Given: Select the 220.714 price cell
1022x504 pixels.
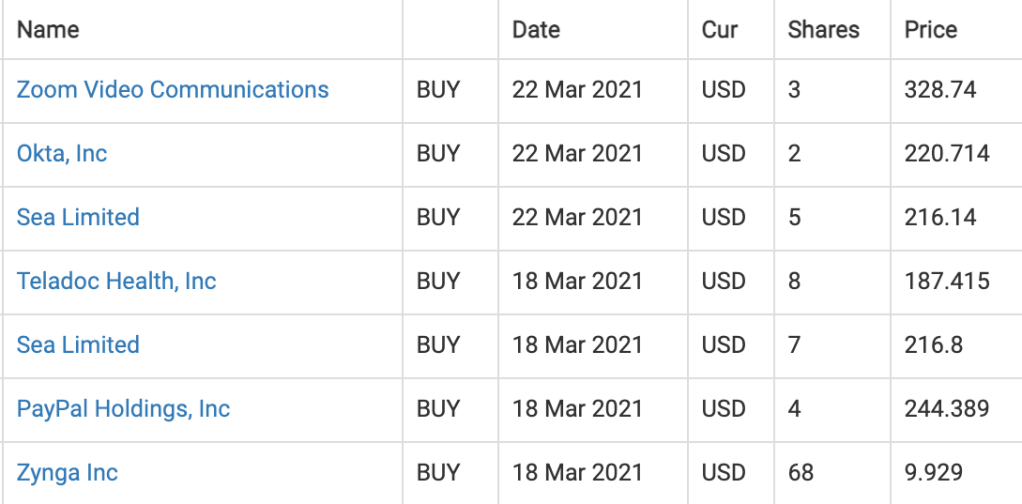Looking at the screenshot, I should point(946,154).
